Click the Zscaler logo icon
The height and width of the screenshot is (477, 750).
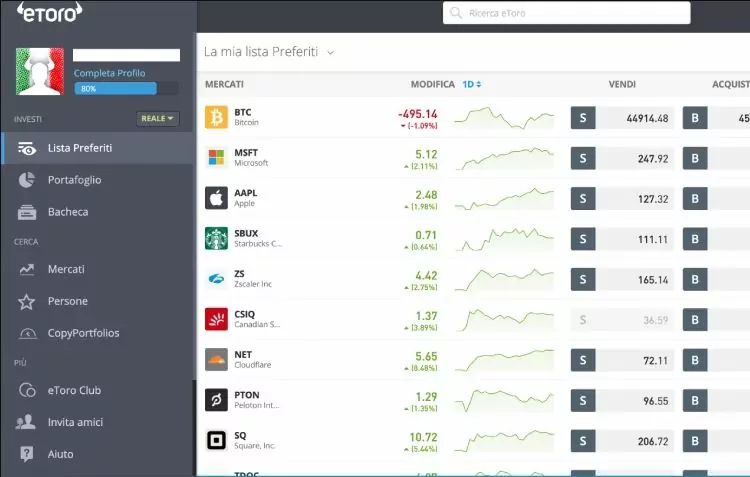point(216,279)
